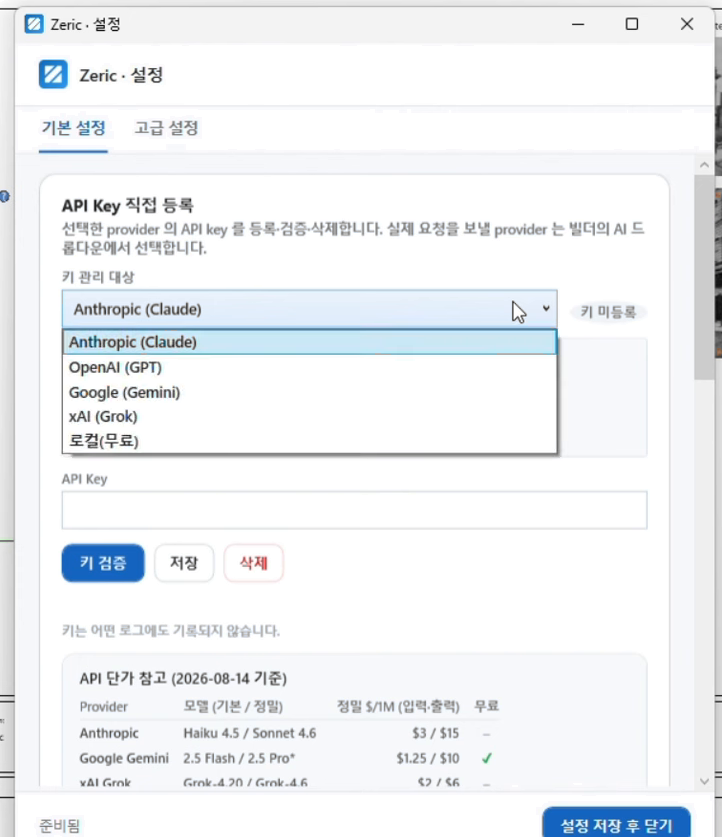Click the 키 검증 button

click(x=103, y=563)
